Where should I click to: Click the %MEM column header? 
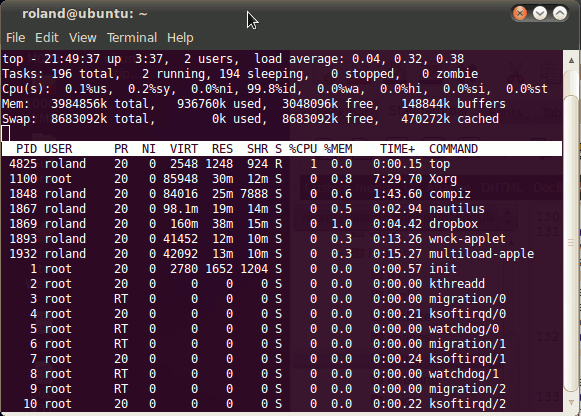338,149
